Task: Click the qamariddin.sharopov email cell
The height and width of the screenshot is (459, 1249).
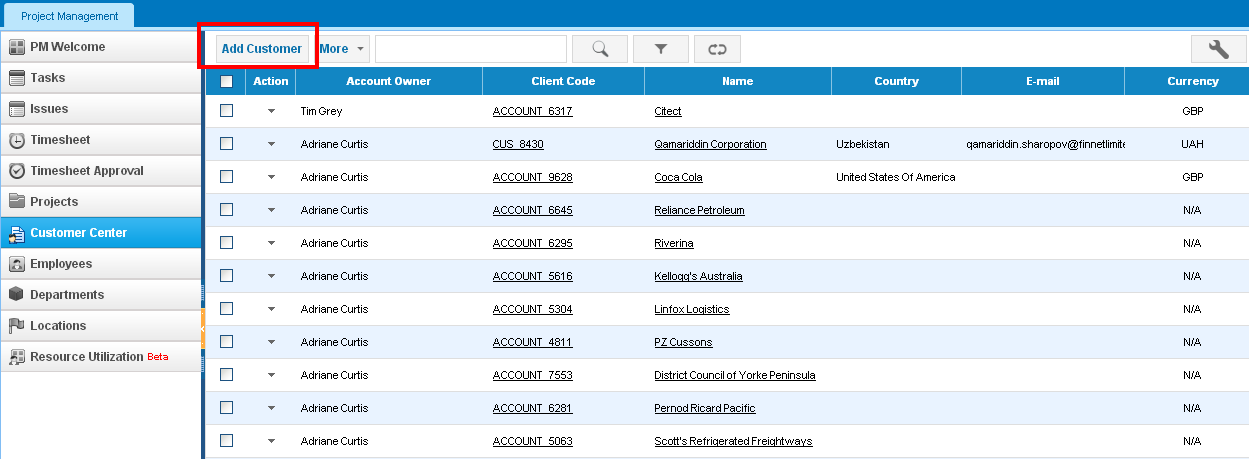Action: (1045, 144)
